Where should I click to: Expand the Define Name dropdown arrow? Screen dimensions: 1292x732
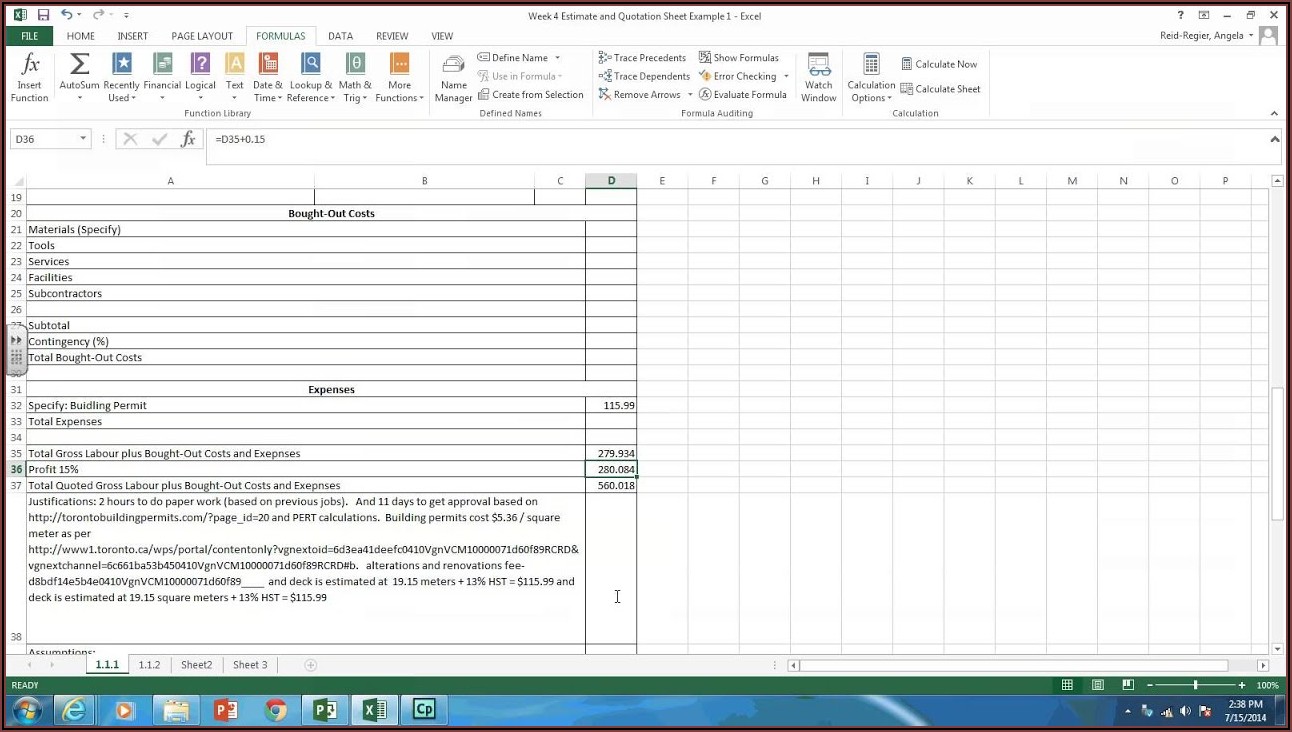(x=557, y=58)
